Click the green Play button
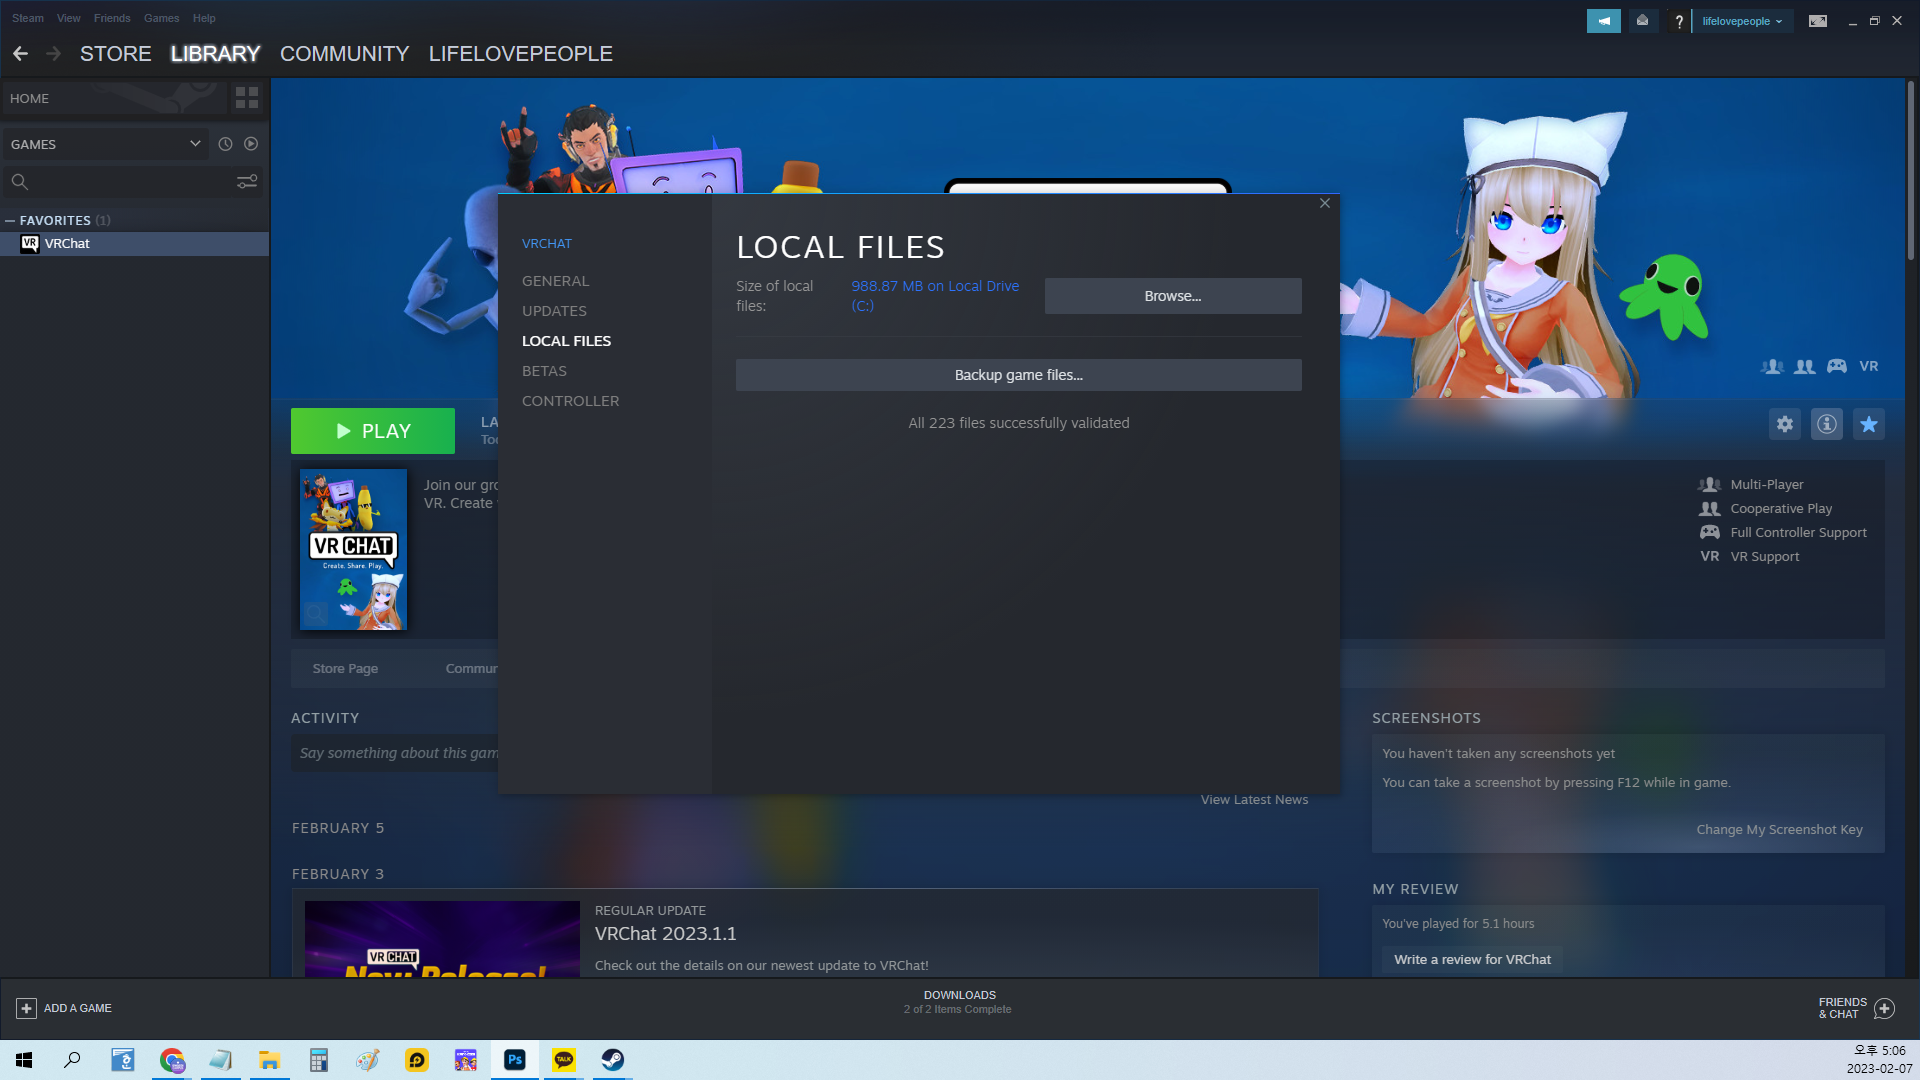The width and height of the screenshot is (1920, 1080). click(373, 431)
